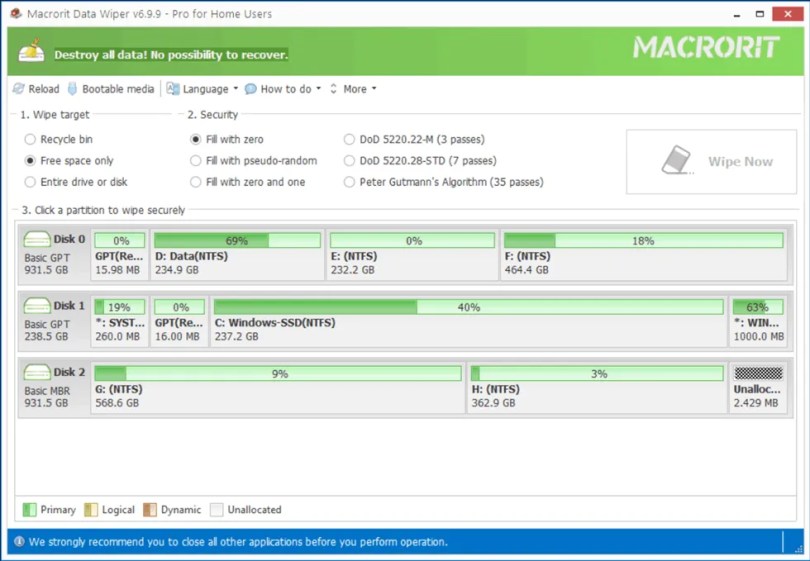Click the Unallocated space hatched block on Disk 2
810x561 pixels.
(758, 373)
